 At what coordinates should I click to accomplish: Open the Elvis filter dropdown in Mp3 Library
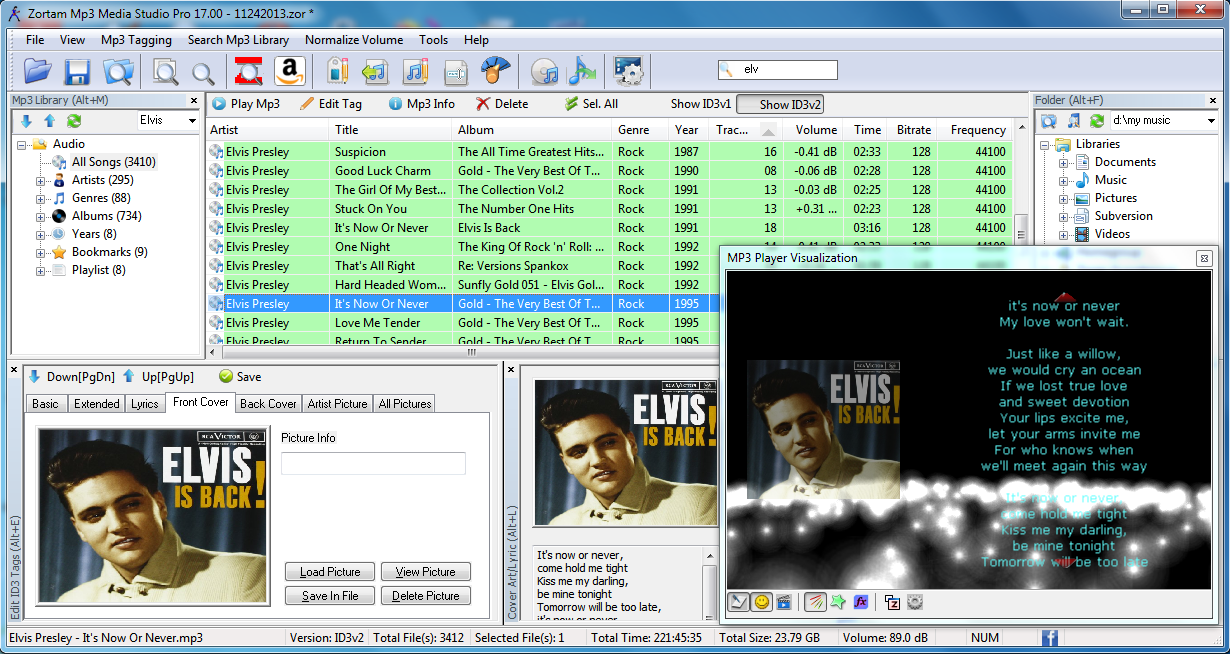pyautogui.click(x=192, y=121)
